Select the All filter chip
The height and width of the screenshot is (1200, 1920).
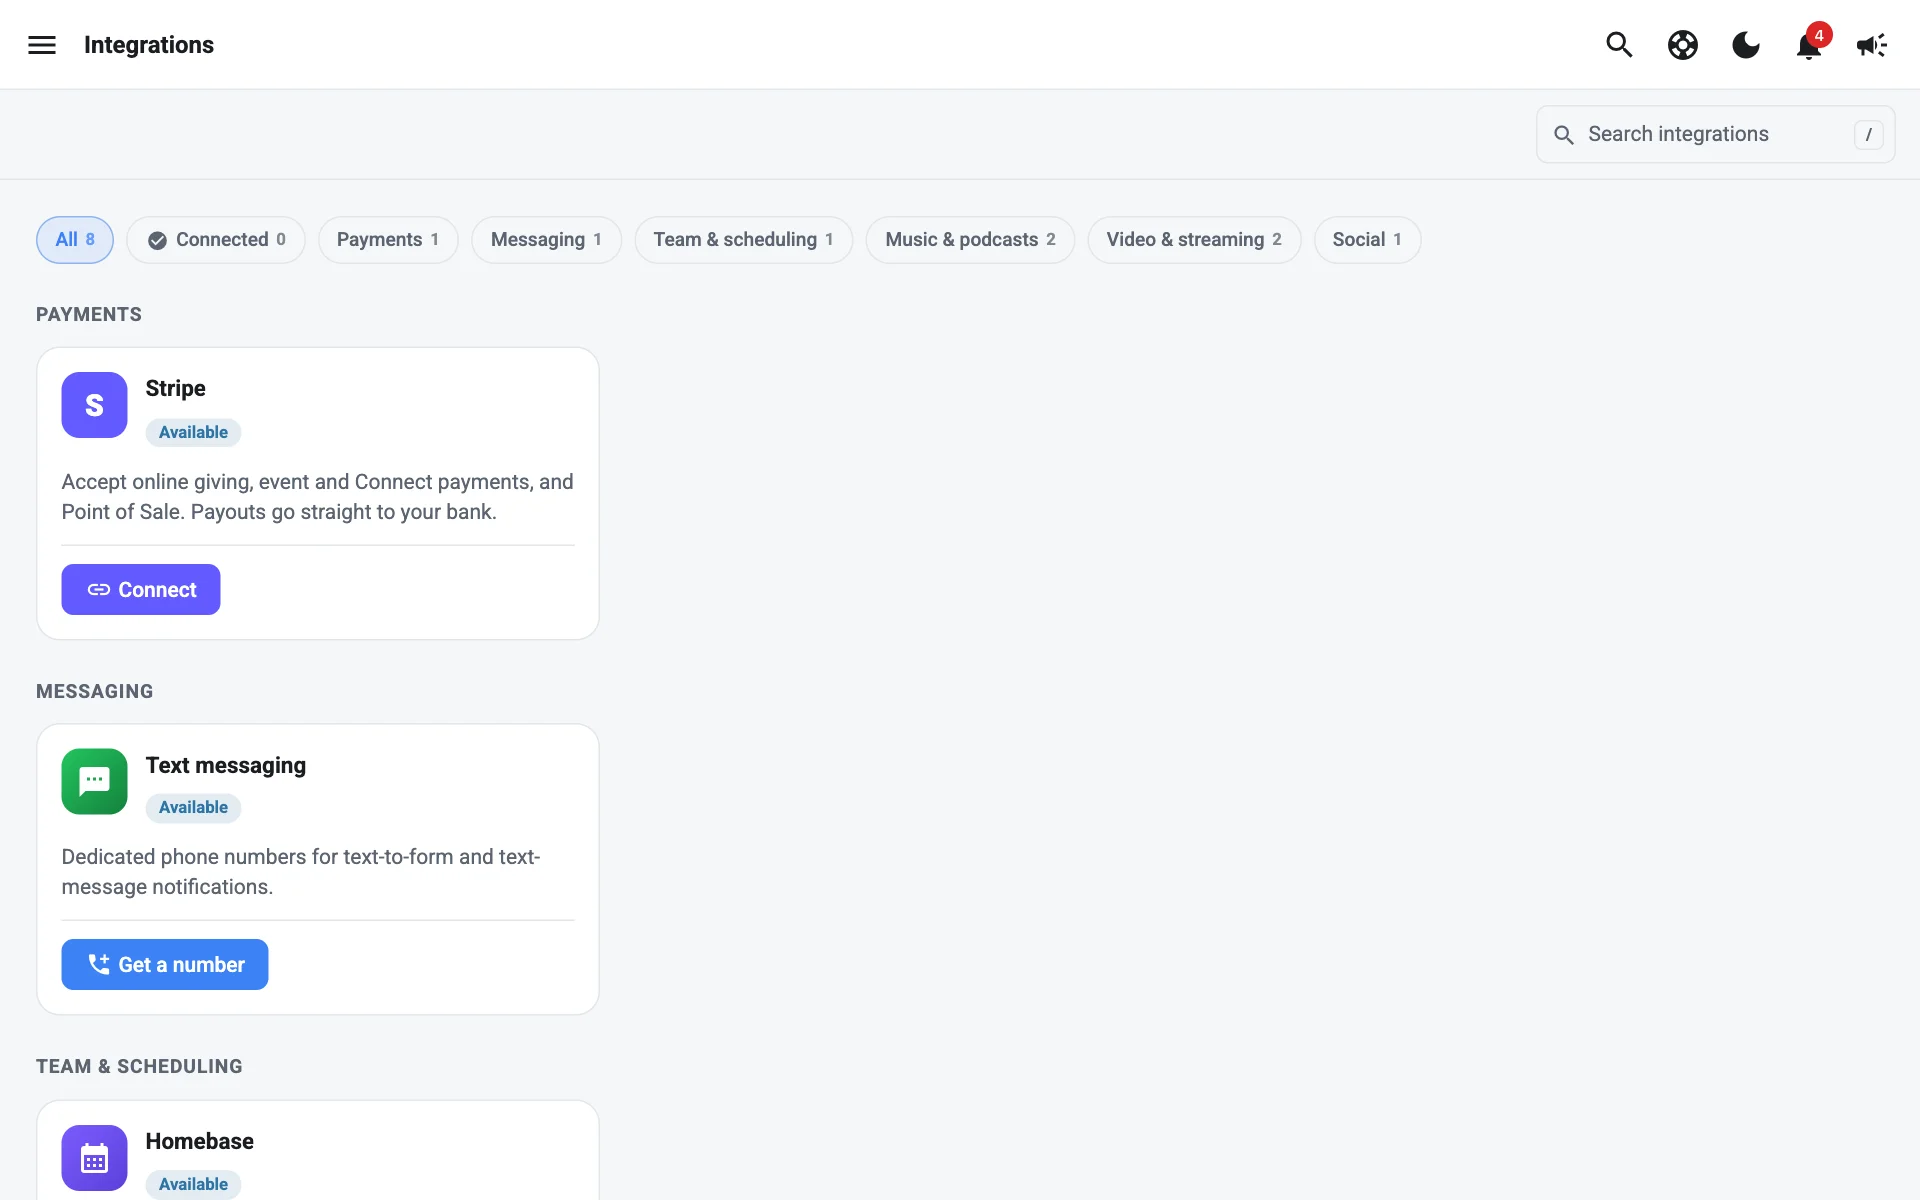coord(75,240)
